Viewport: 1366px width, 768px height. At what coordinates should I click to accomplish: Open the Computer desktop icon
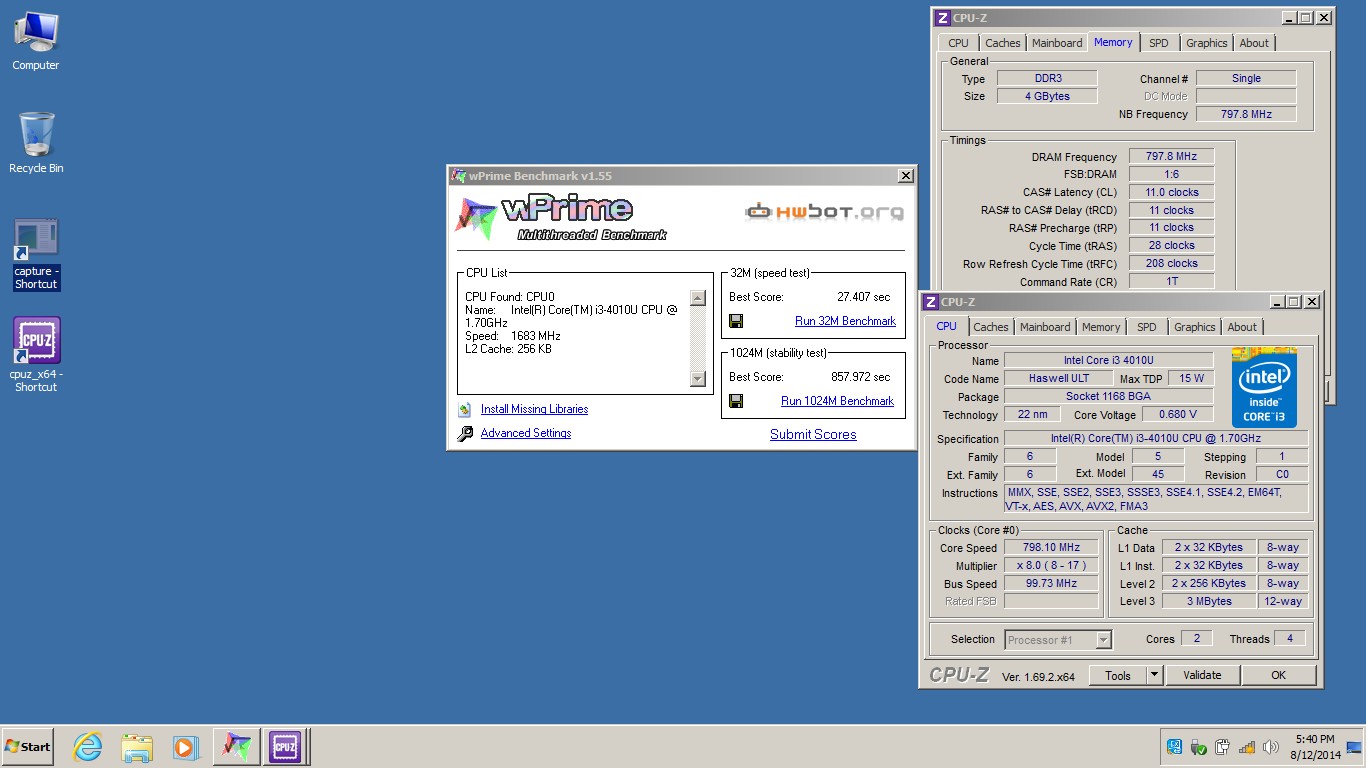pos(36,42)
